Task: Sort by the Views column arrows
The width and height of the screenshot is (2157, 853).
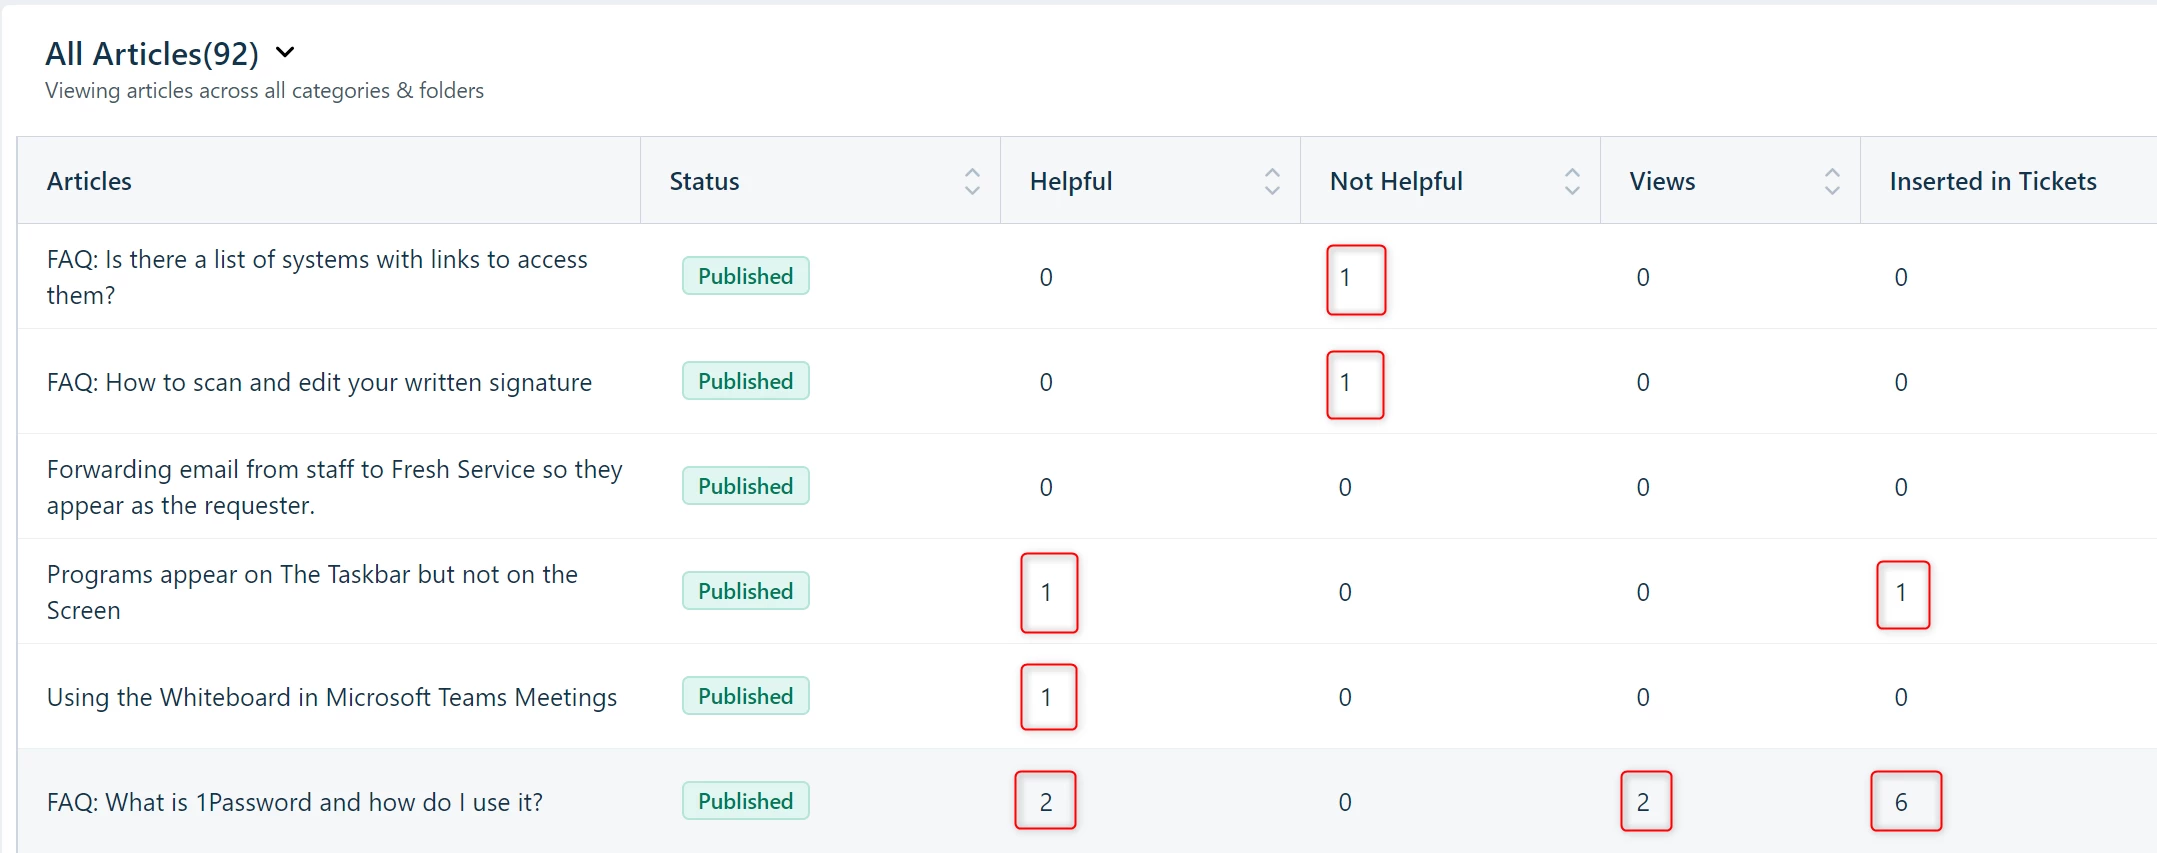Action: click(1832, 181)
